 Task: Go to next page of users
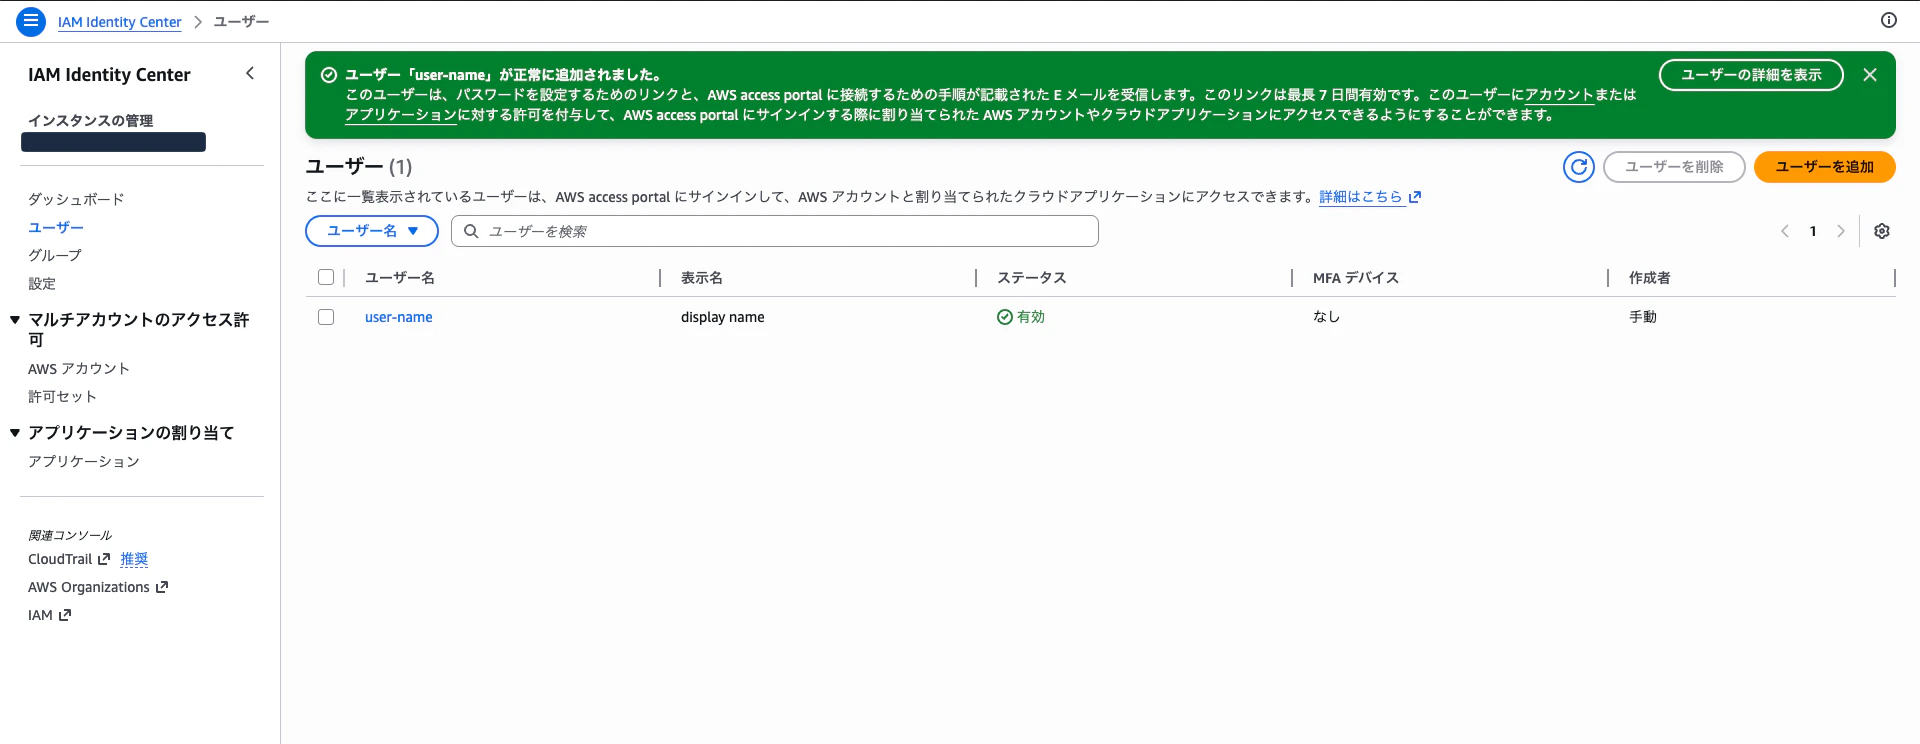(1841, 231)
